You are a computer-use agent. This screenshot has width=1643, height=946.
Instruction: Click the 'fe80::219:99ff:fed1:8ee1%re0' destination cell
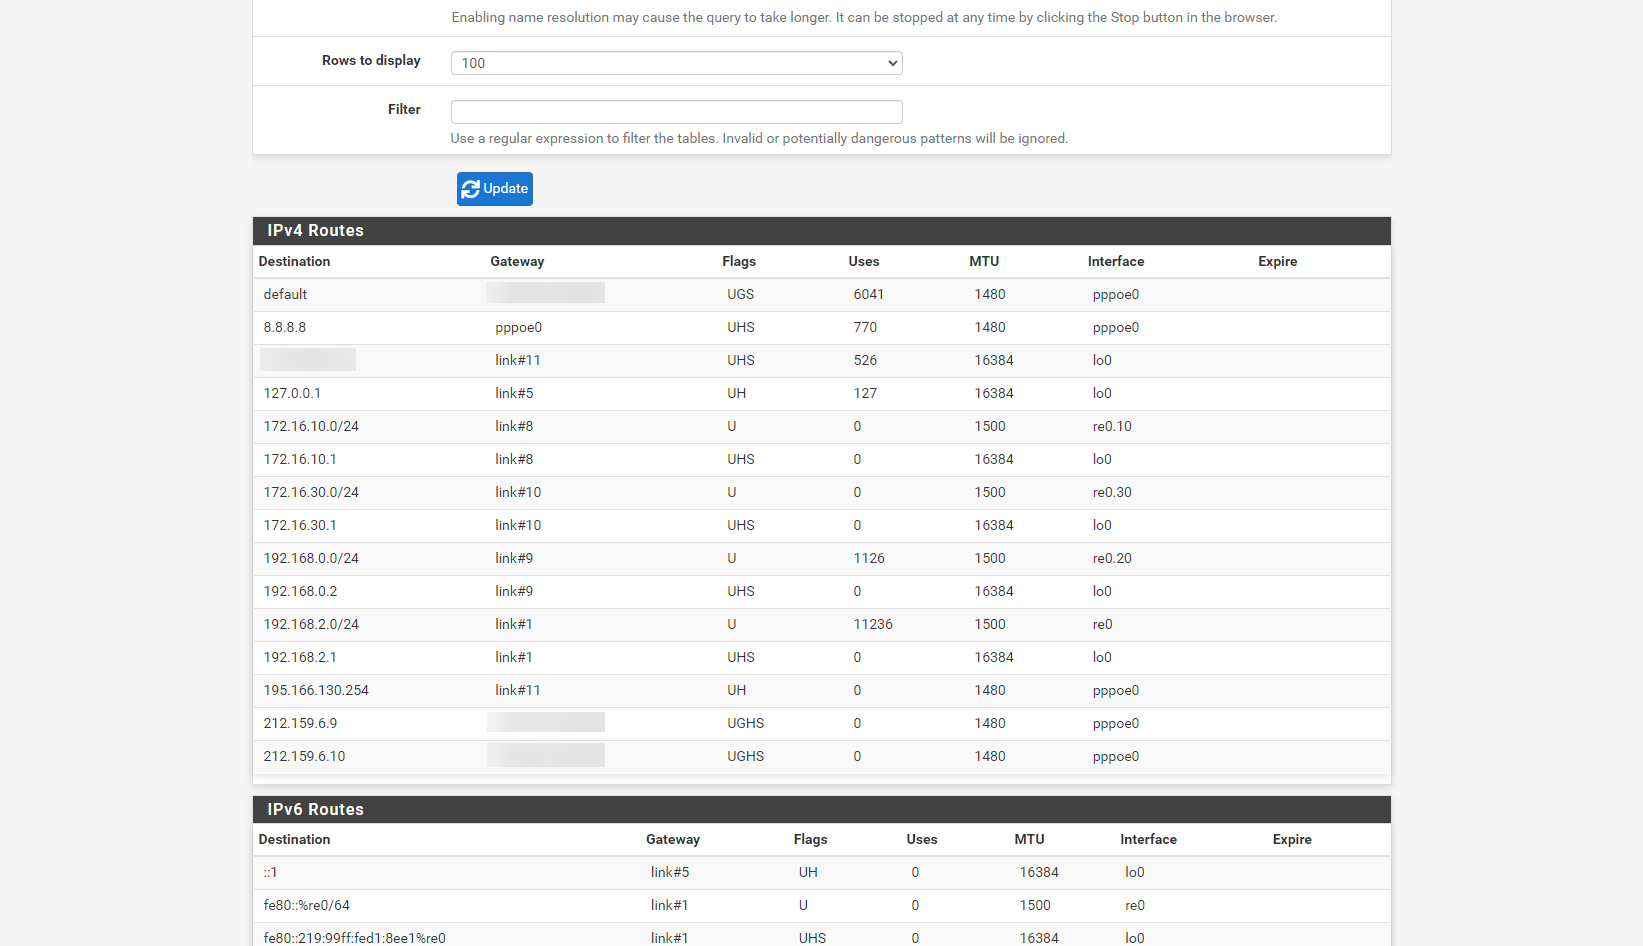pos(354,938)
